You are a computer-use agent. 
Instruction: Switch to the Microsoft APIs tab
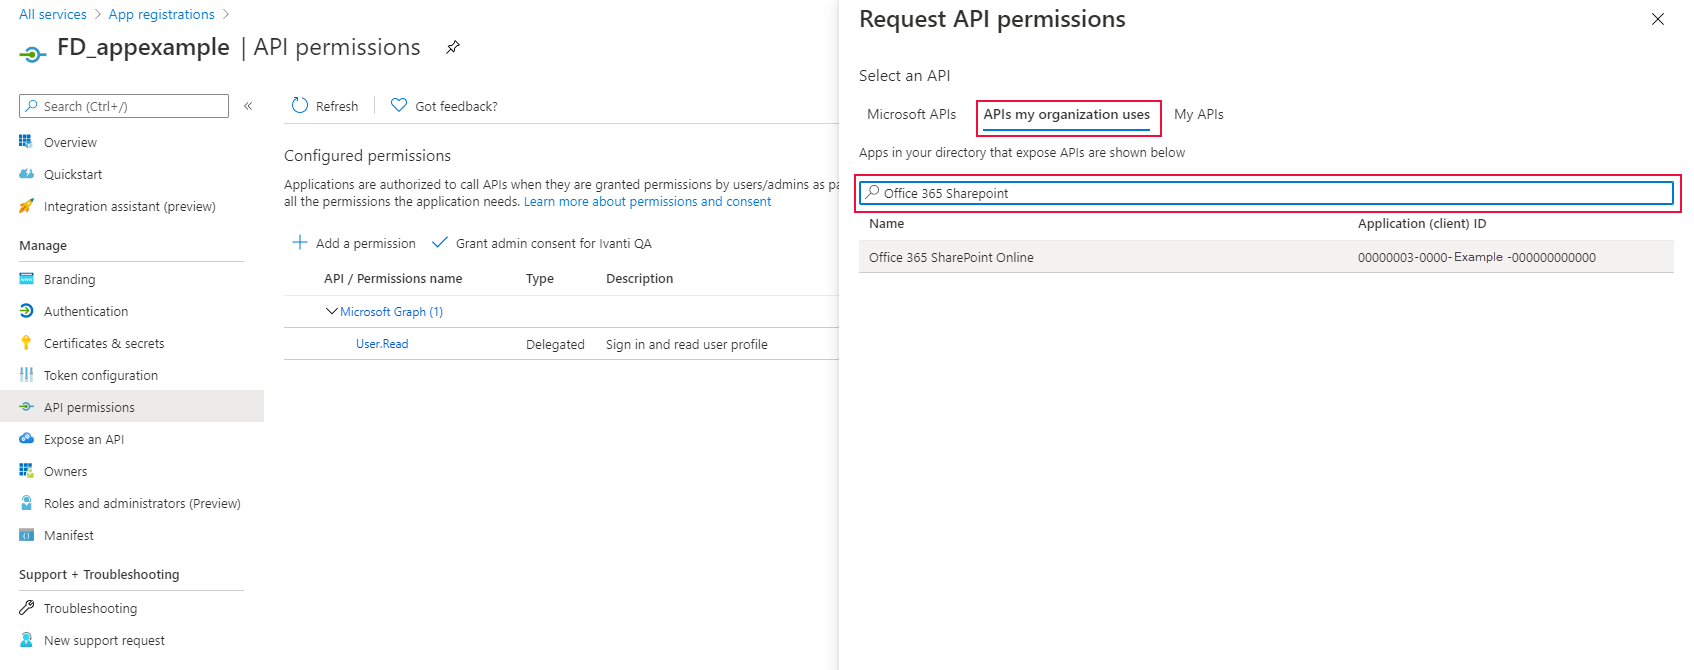pyautogui.click(x=911, y=115)
